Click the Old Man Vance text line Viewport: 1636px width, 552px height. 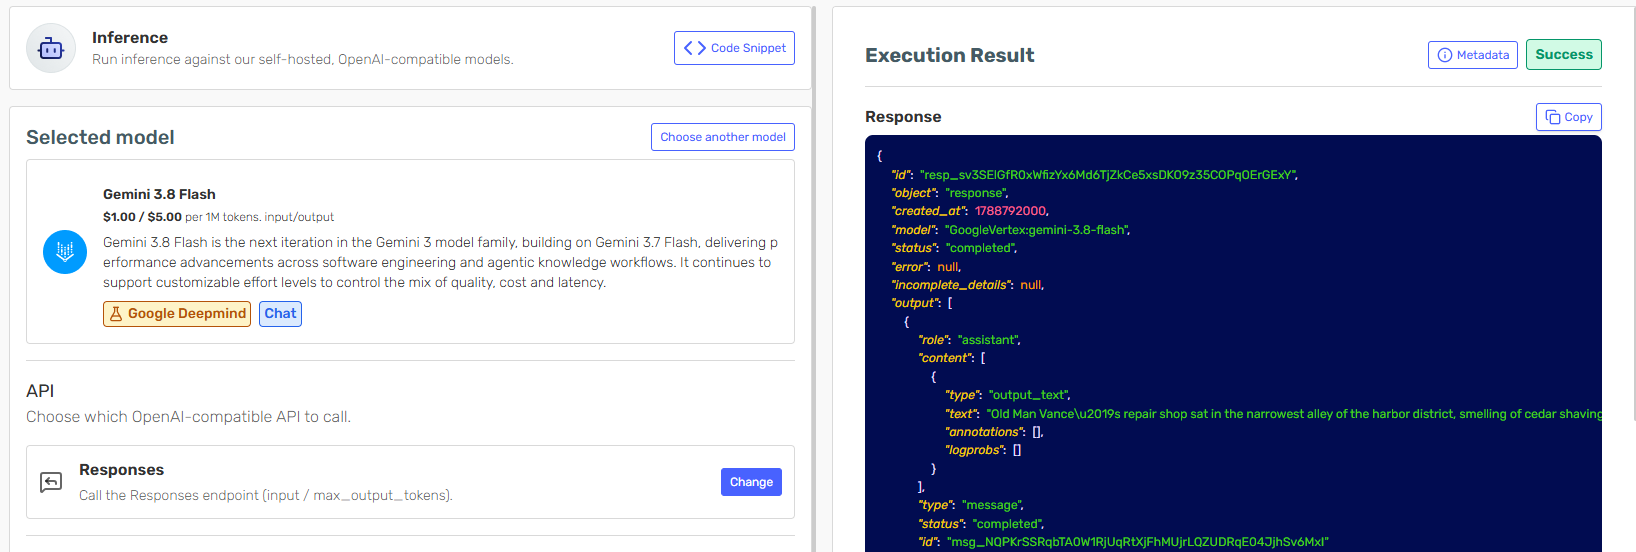(x=1273, y=414)
